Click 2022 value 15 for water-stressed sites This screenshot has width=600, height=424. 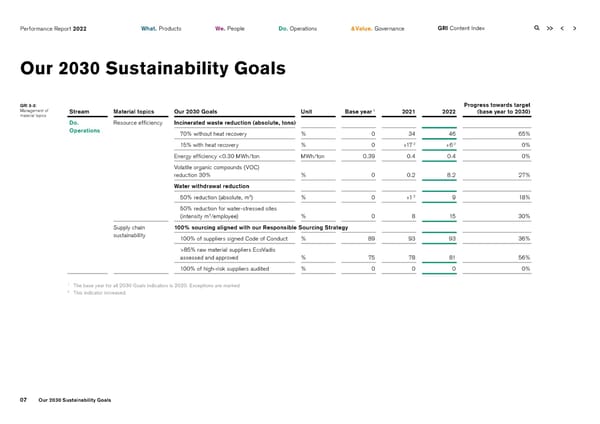(453, 216)
